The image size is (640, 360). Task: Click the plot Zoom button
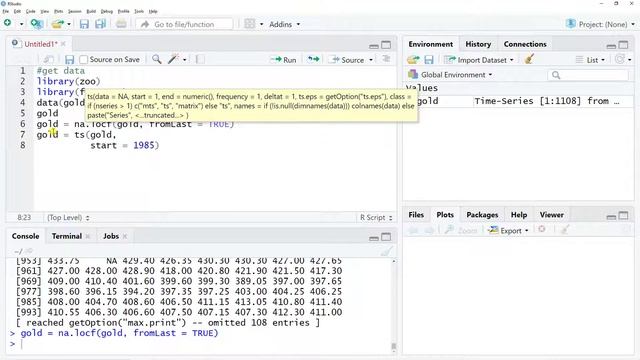(x=462, y=231)
